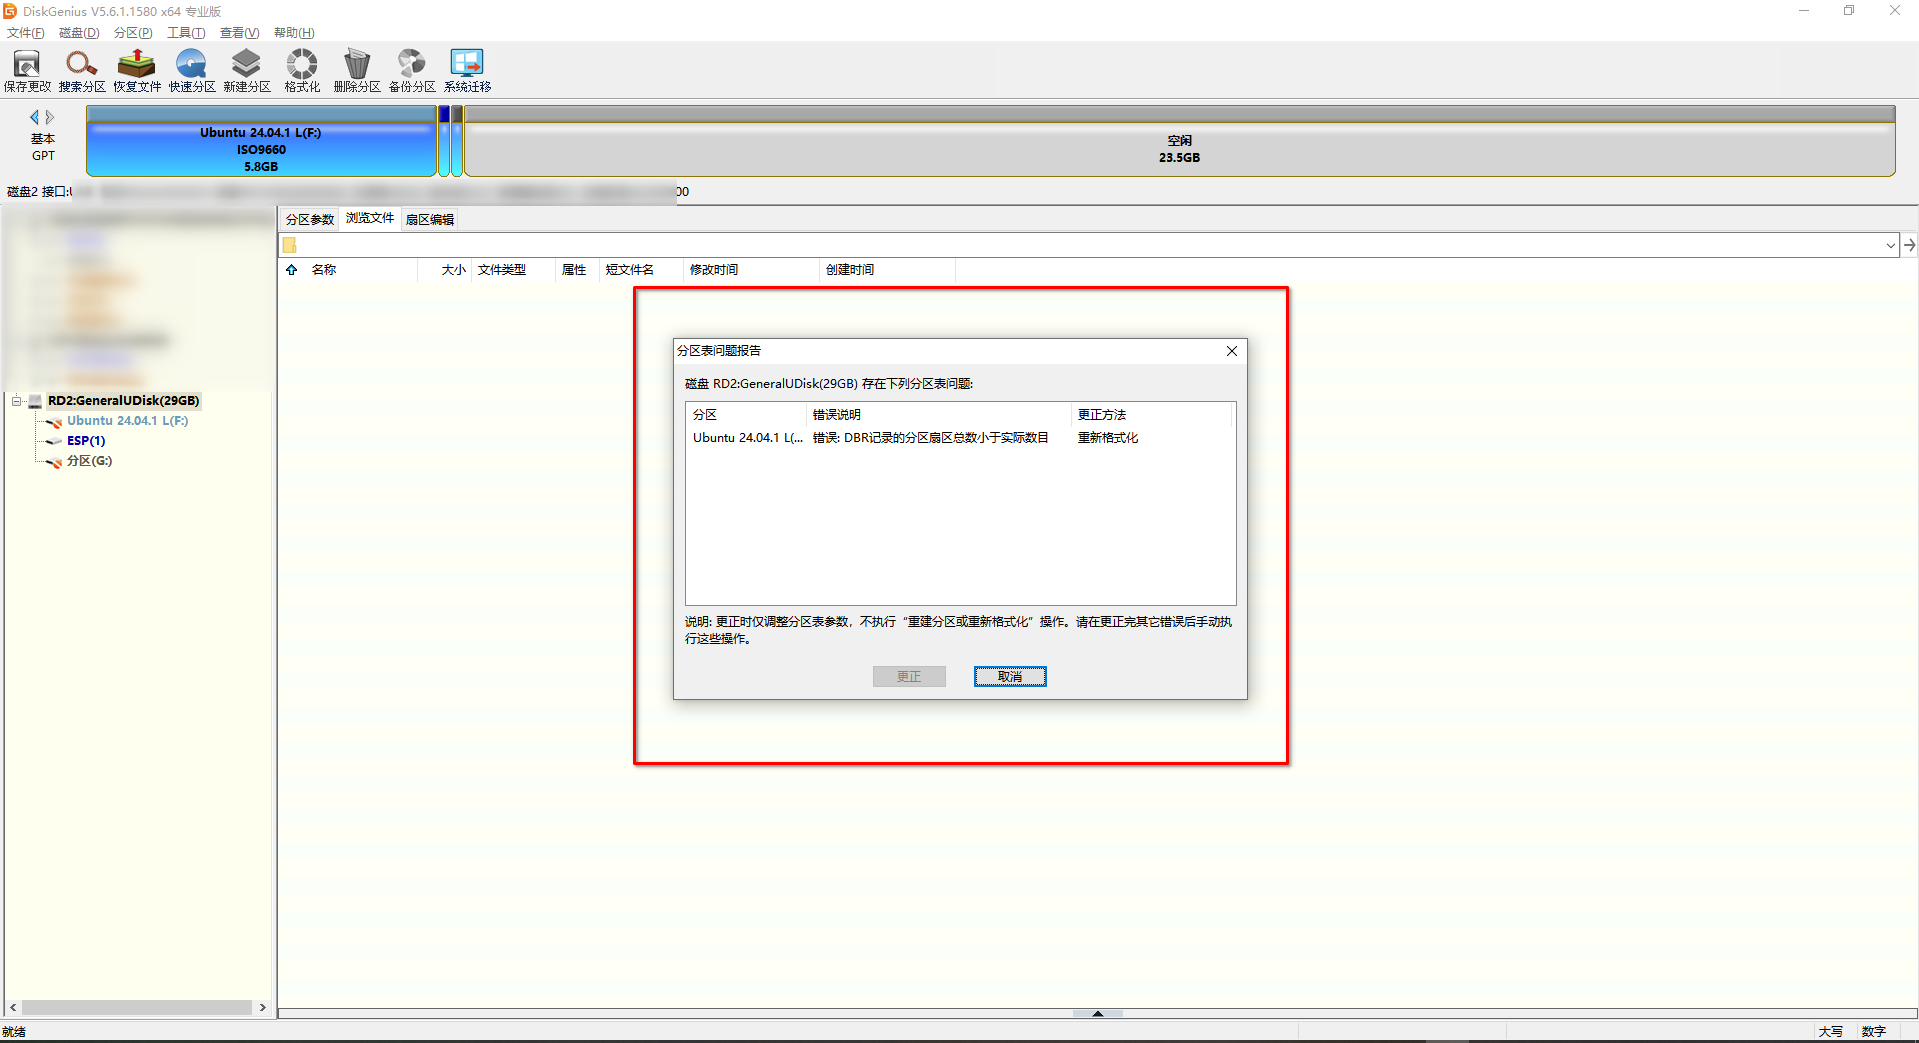
Task: Sort by the 属性 column header
Action: (578, 270)
